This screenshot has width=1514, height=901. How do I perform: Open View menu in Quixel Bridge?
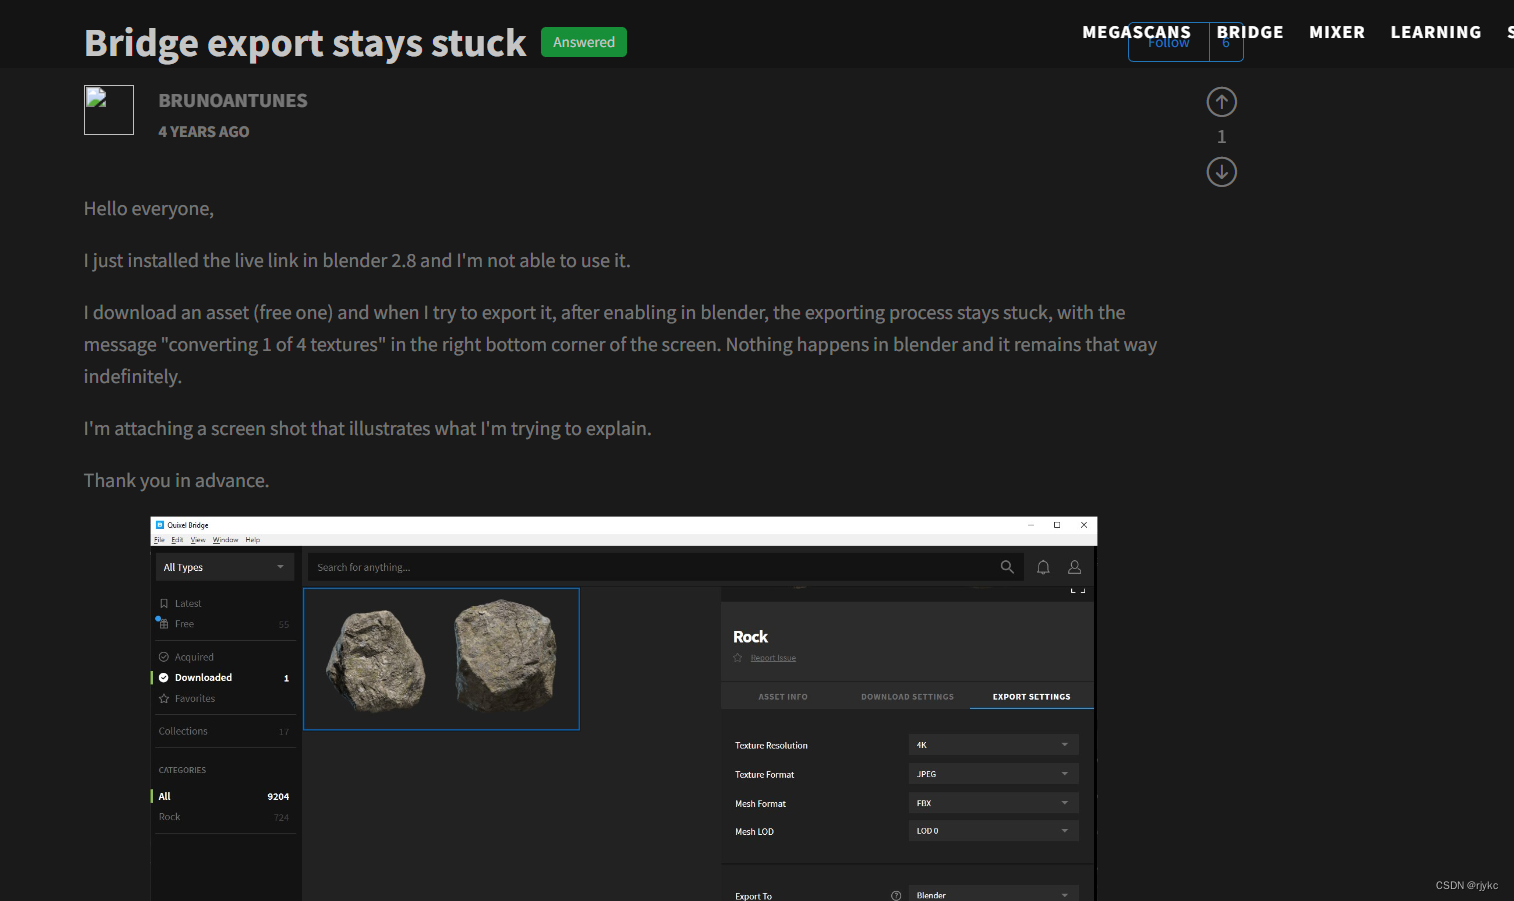click(x=198, y=540)
